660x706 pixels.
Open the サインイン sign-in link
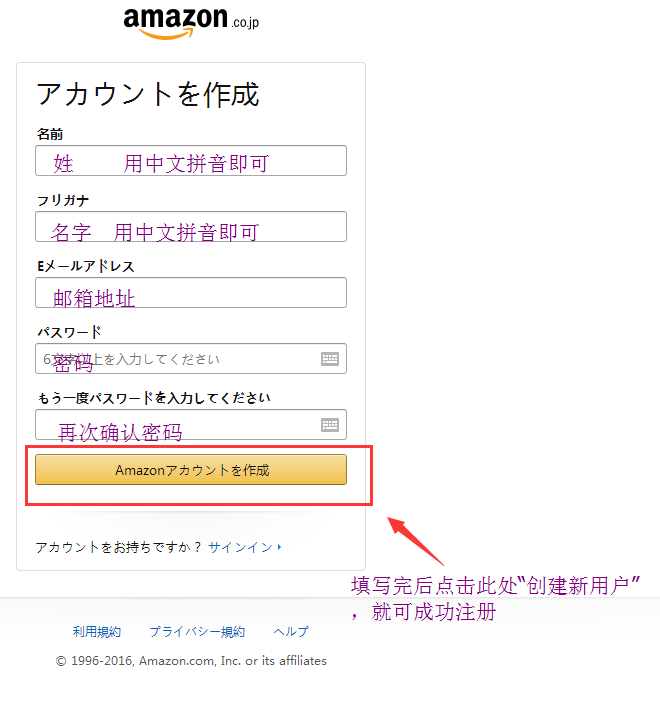coord(240,547)
